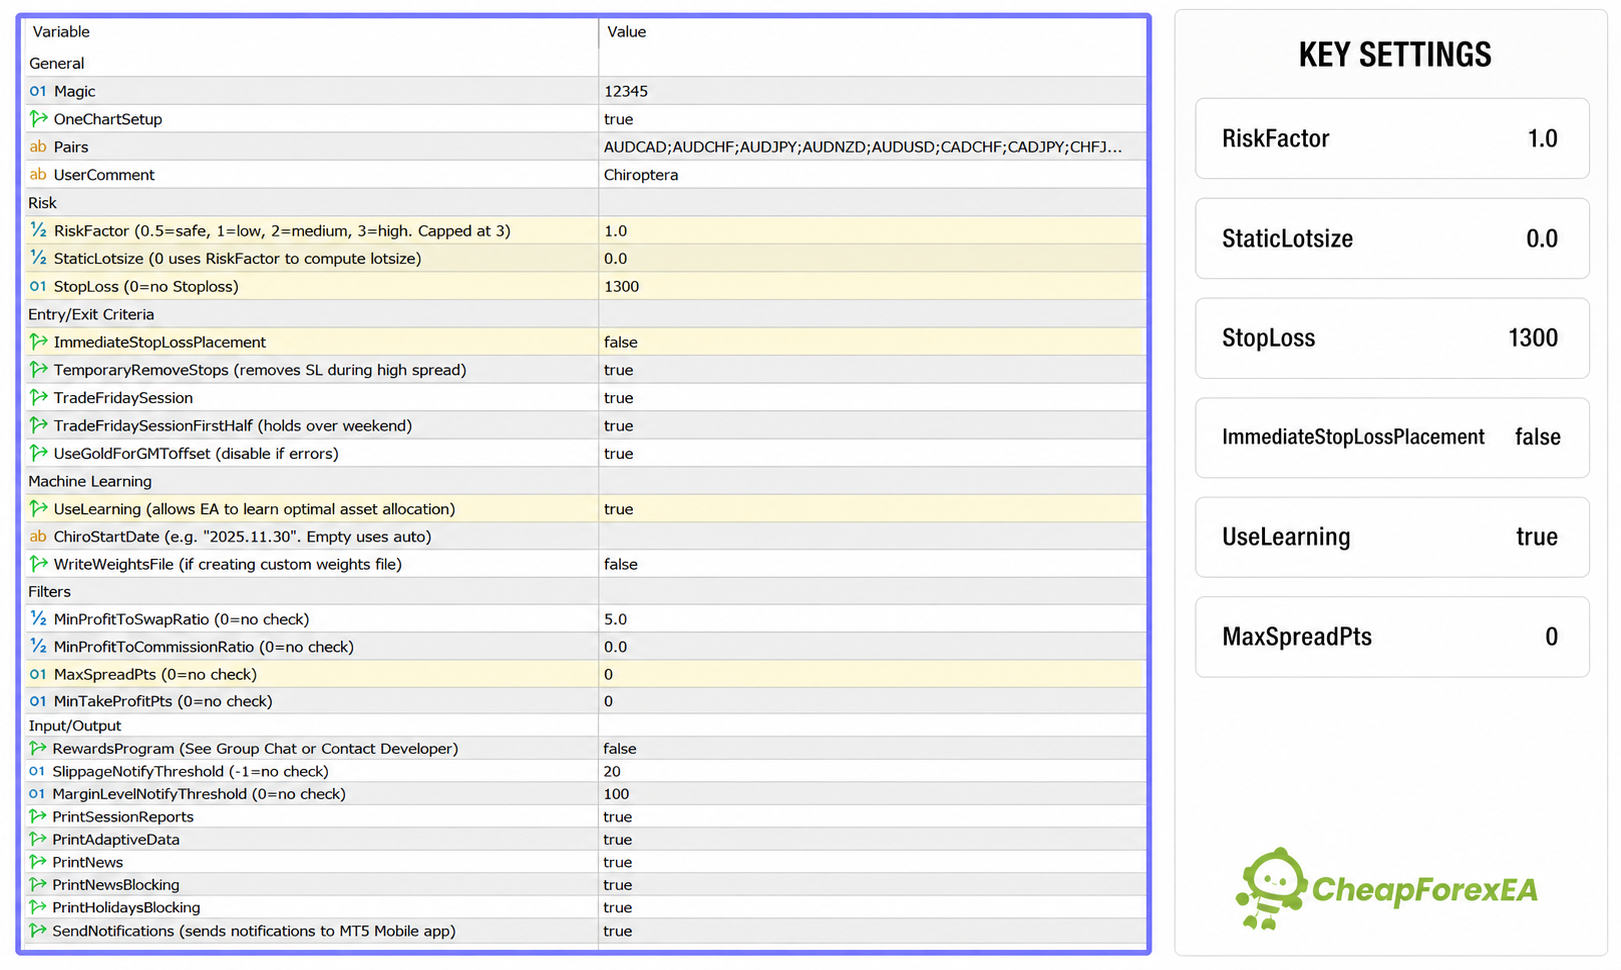Click the fraction icon next to RiskFactor
1621x970 pixels.
pos(38,231)
